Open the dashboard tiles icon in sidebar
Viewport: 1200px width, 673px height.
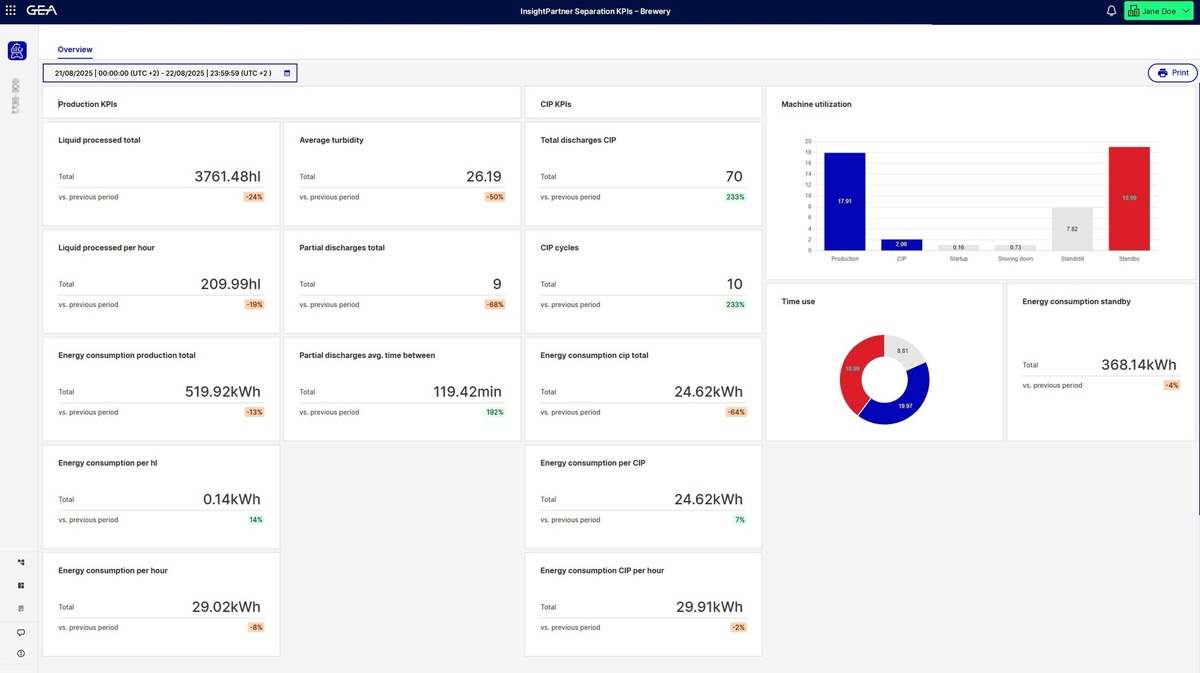point(21,585)
